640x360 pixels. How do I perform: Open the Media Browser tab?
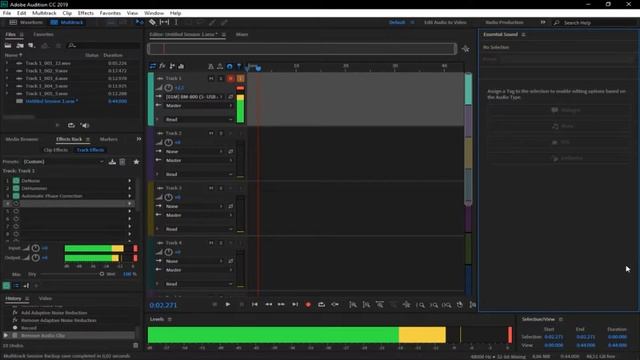(22, 139)
